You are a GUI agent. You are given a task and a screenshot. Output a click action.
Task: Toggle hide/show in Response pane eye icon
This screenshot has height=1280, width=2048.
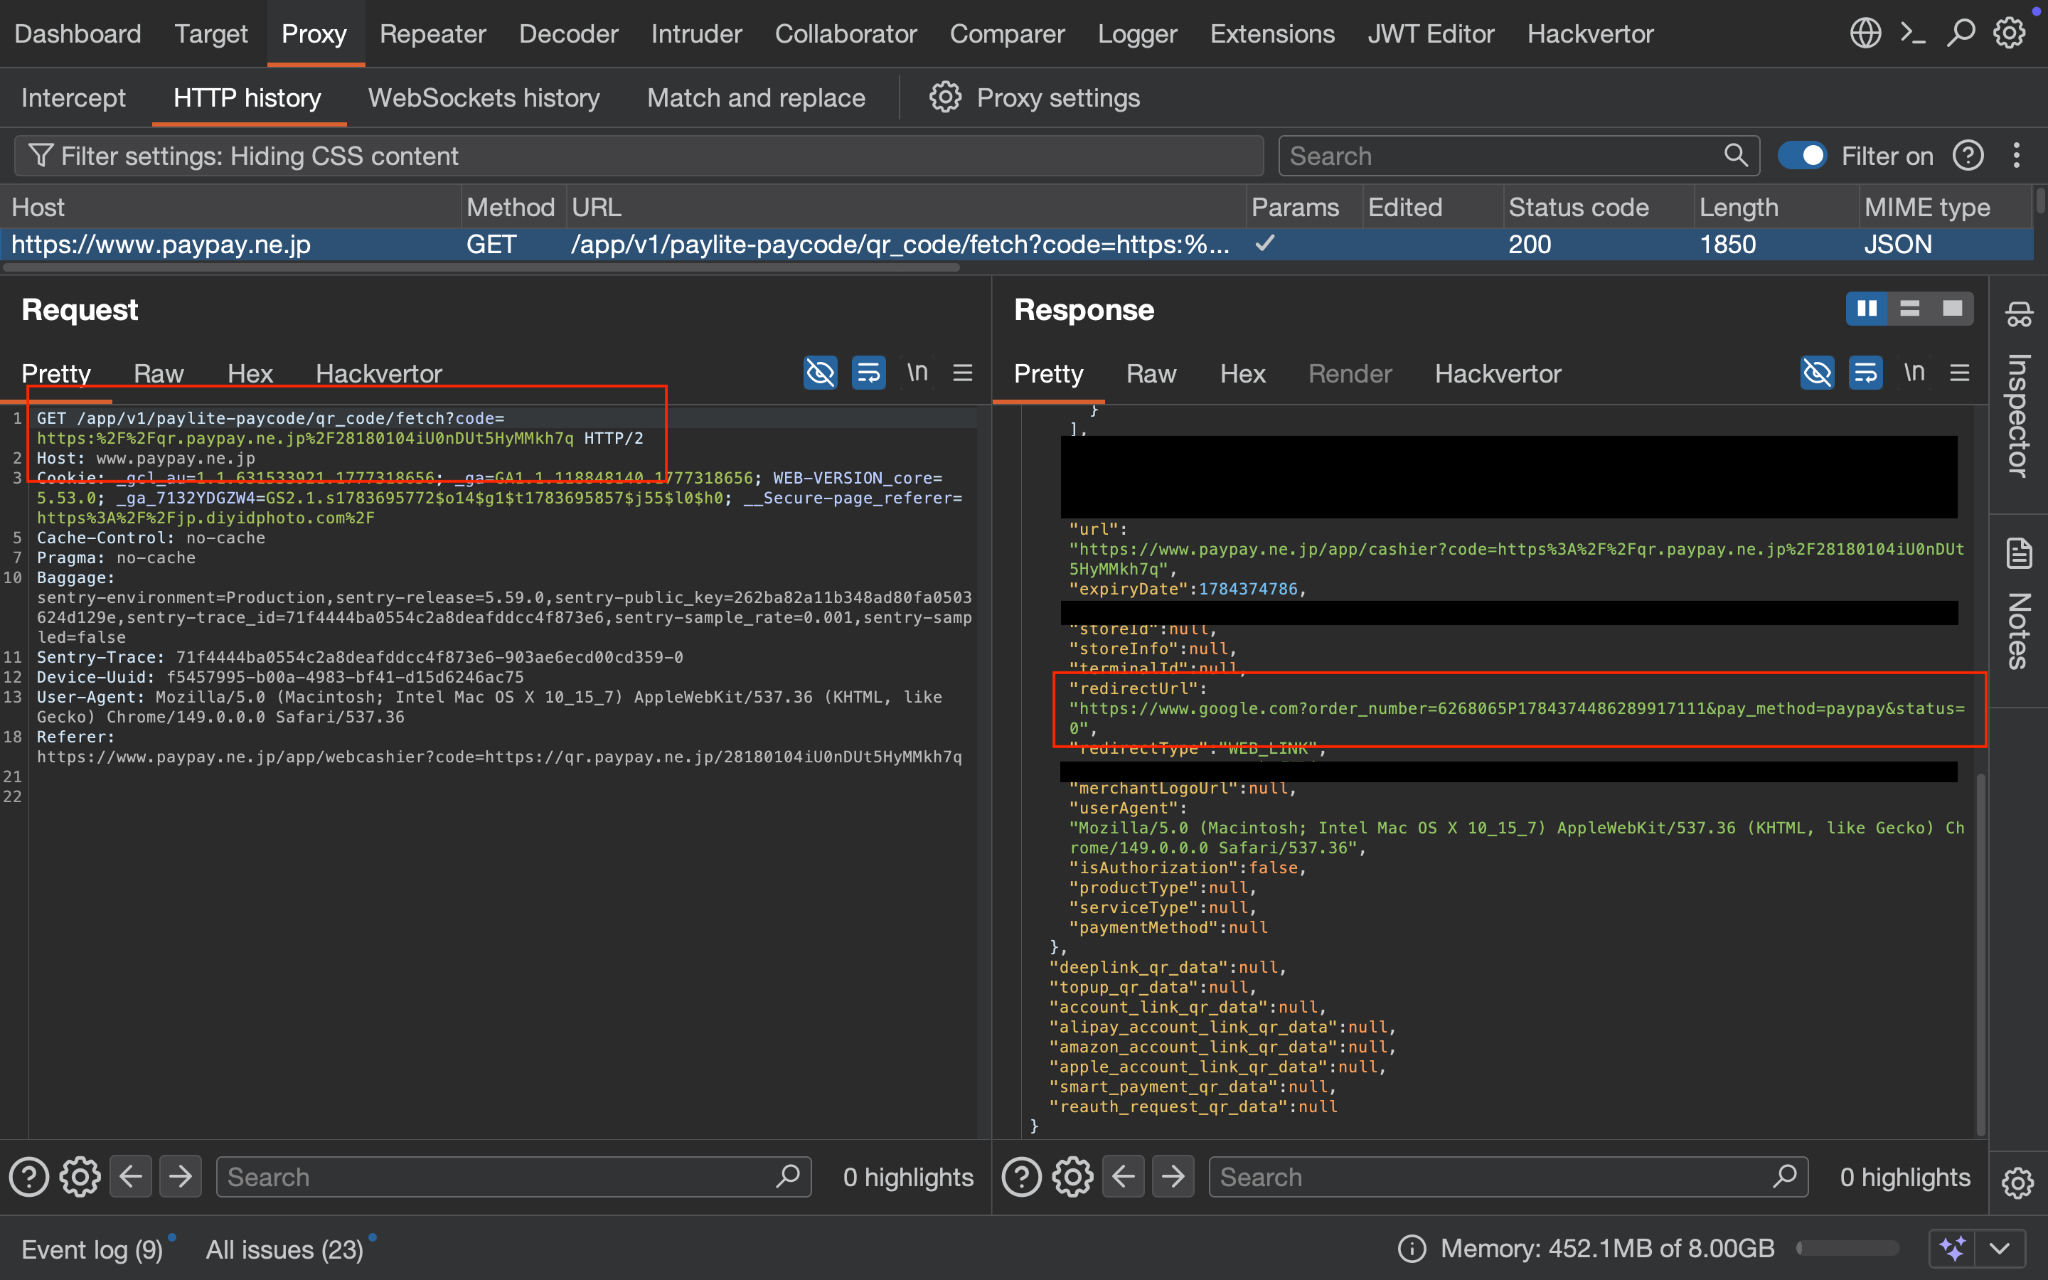[x=1817, y=373]
